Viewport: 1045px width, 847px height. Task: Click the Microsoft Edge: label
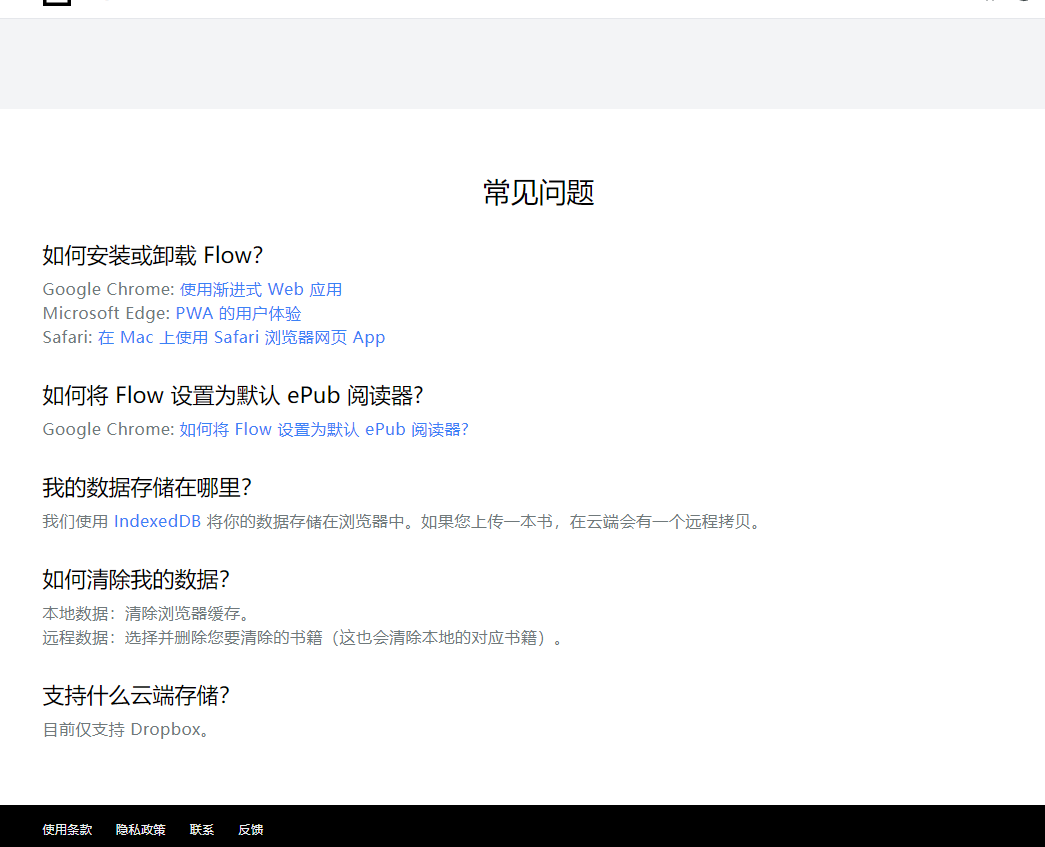106,313
